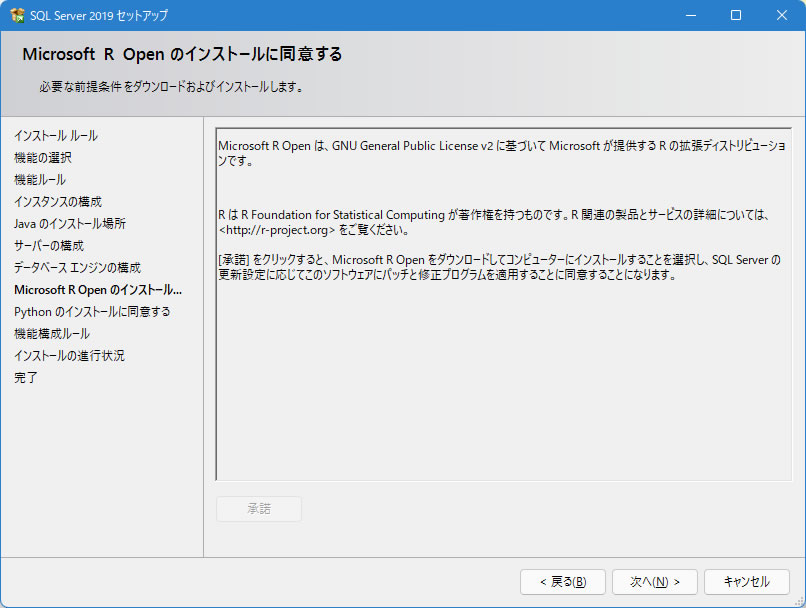Maximize the setup window
Viewport: 806px width, 608px height.
735,15
